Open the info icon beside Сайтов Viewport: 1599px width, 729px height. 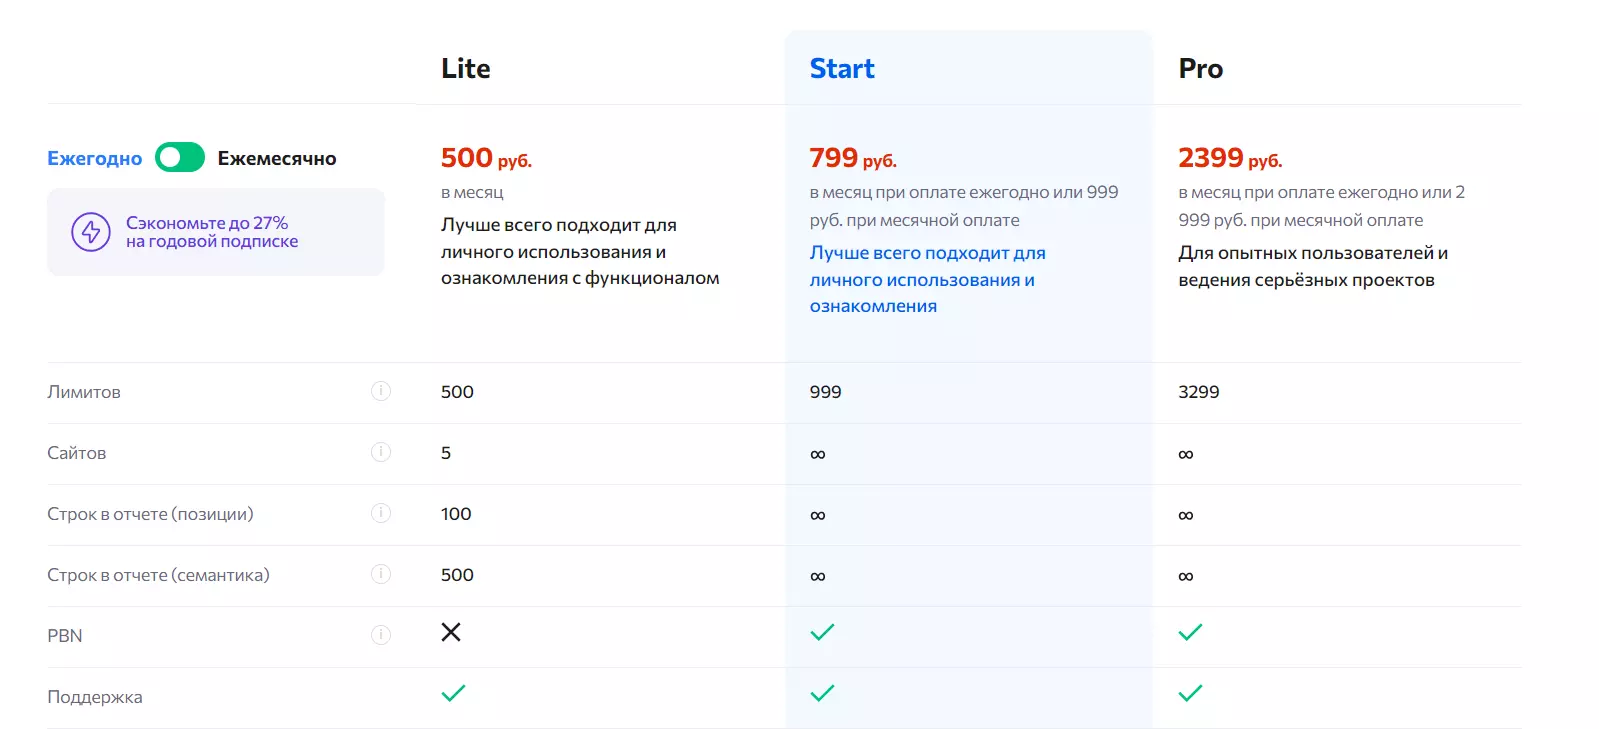pyautogui.click(x=381, y=452)
